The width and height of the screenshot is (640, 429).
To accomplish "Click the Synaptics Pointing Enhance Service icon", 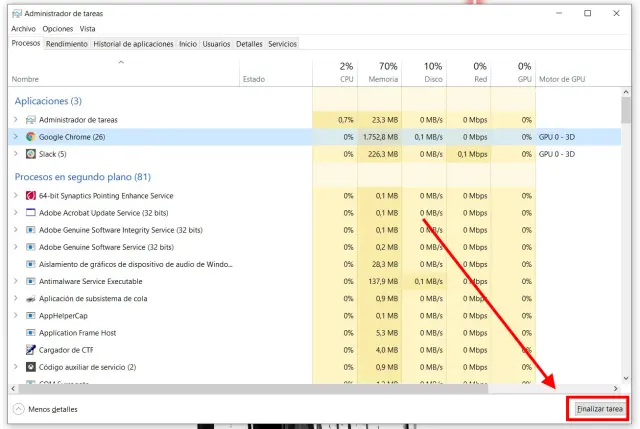I will [31, 196].
